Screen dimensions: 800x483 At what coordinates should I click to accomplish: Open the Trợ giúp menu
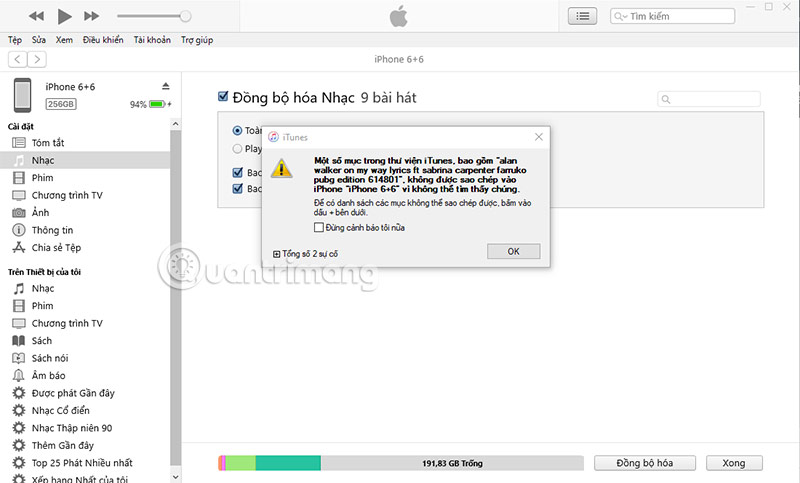click(197, 40)
